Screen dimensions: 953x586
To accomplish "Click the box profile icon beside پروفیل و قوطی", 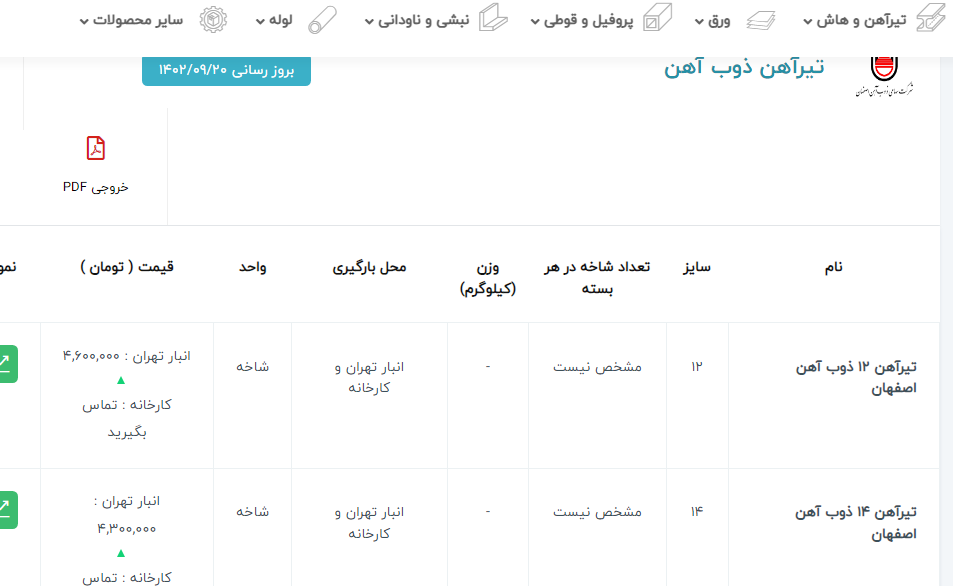I will [x=656, y=19].
